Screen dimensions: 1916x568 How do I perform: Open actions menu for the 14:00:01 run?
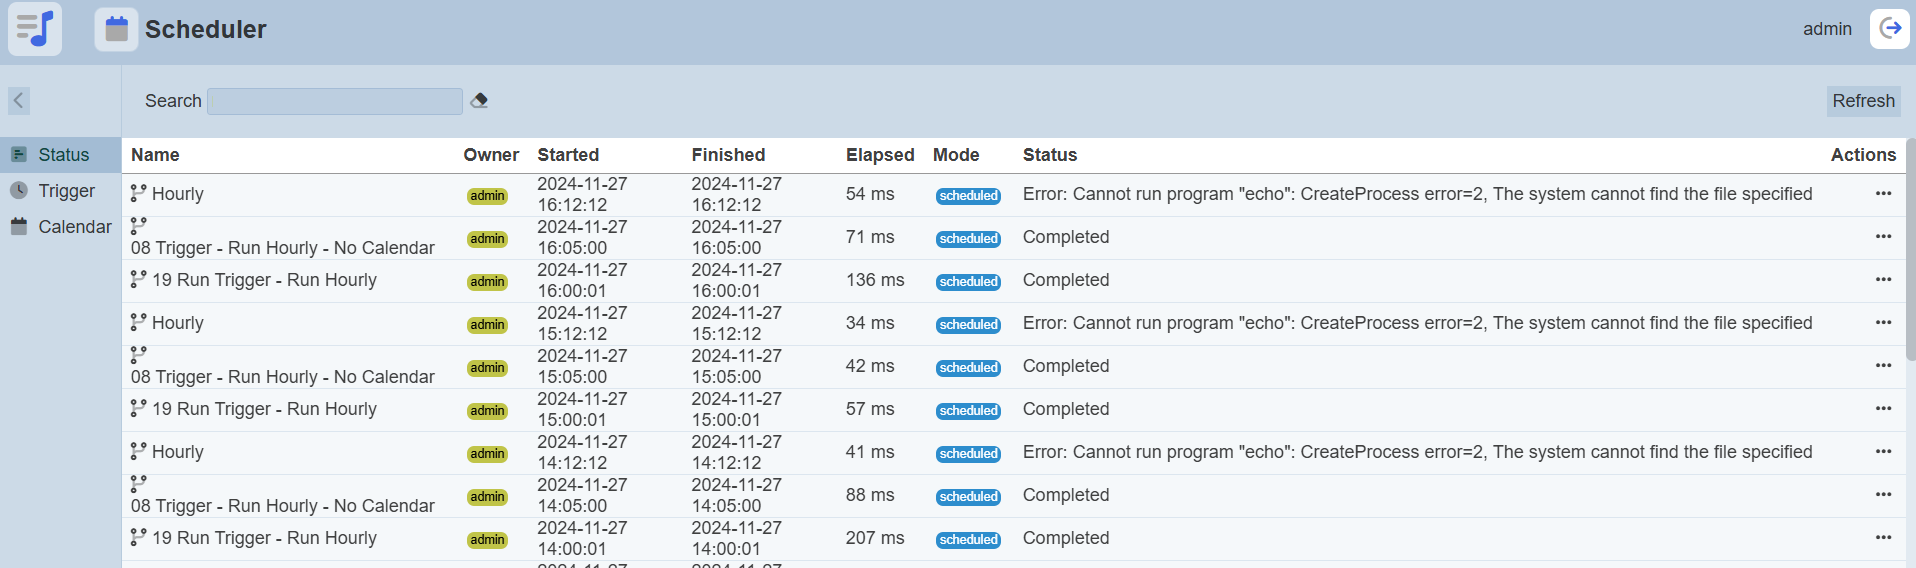coord(1883,538)
